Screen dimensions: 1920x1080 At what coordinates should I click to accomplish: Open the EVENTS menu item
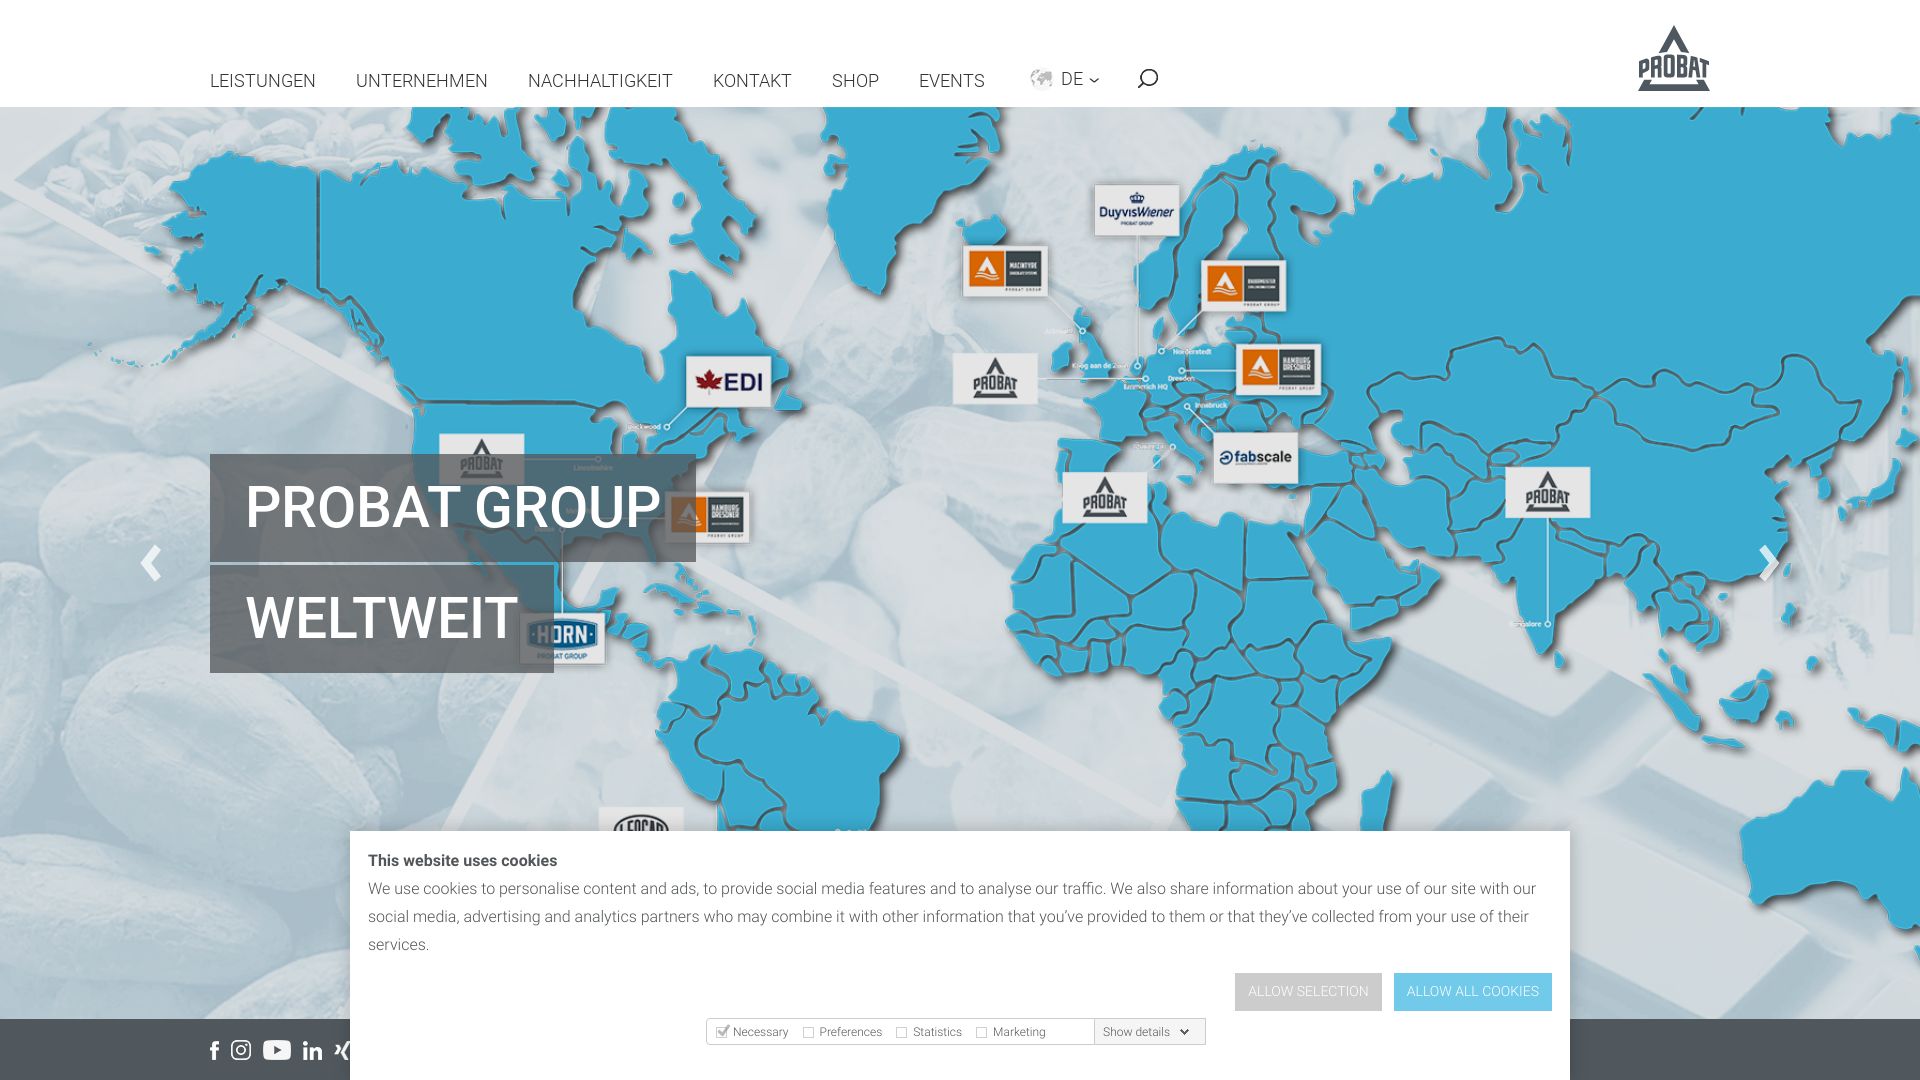point(951,80)
